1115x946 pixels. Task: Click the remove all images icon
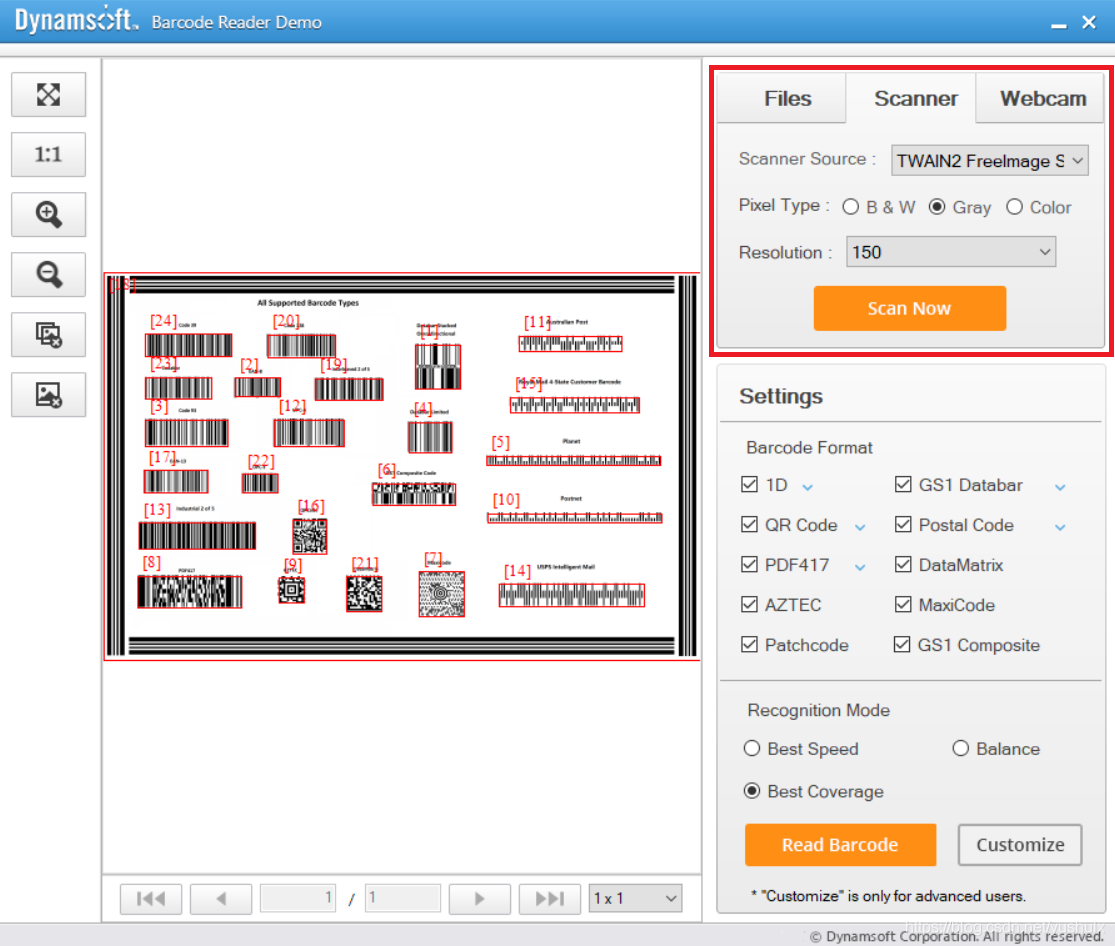tap(48, 334)
